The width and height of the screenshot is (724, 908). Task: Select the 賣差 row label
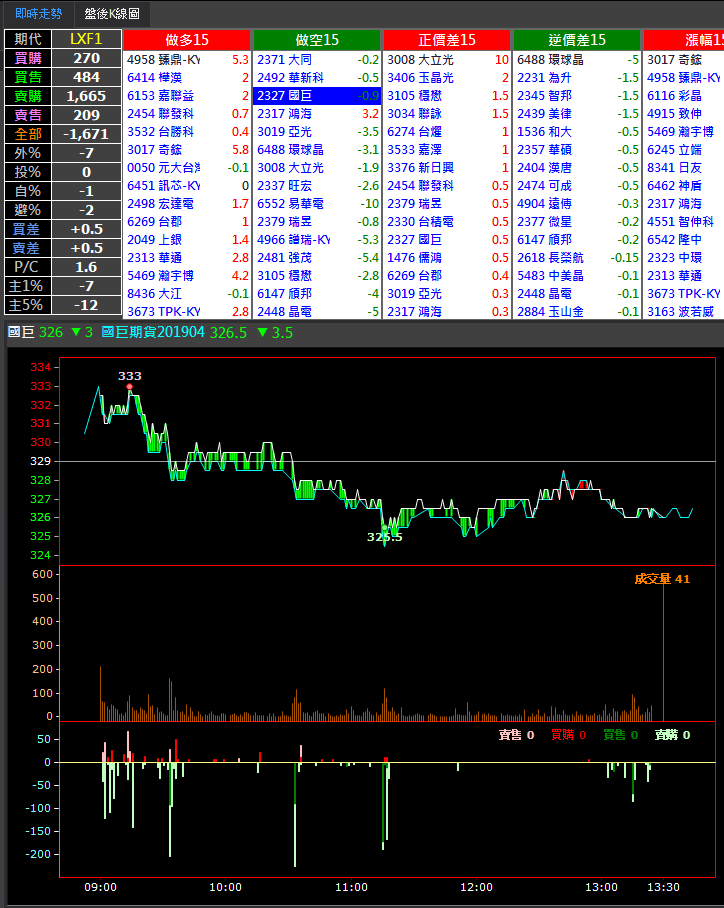(x=28, y=248)
